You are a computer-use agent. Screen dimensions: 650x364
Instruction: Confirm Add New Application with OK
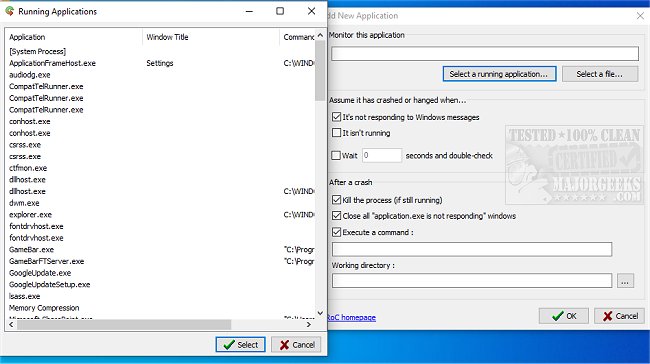pyautogui.click(x=563, y=316)
